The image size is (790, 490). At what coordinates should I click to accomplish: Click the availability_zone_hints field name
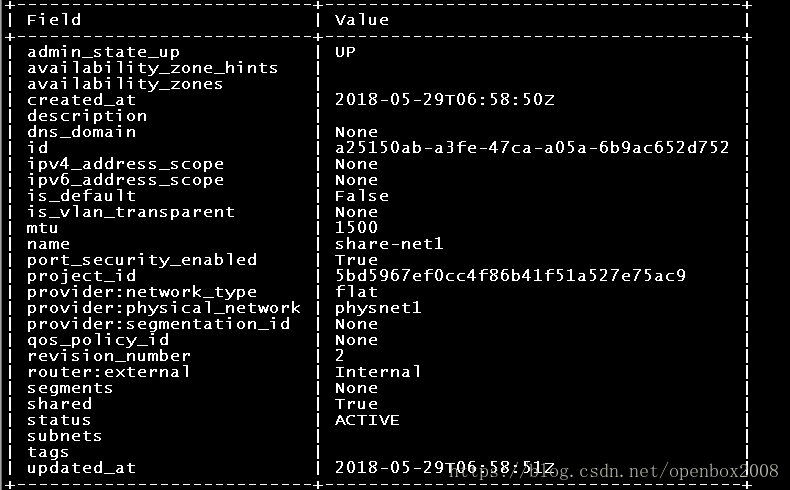coord(152,68)
